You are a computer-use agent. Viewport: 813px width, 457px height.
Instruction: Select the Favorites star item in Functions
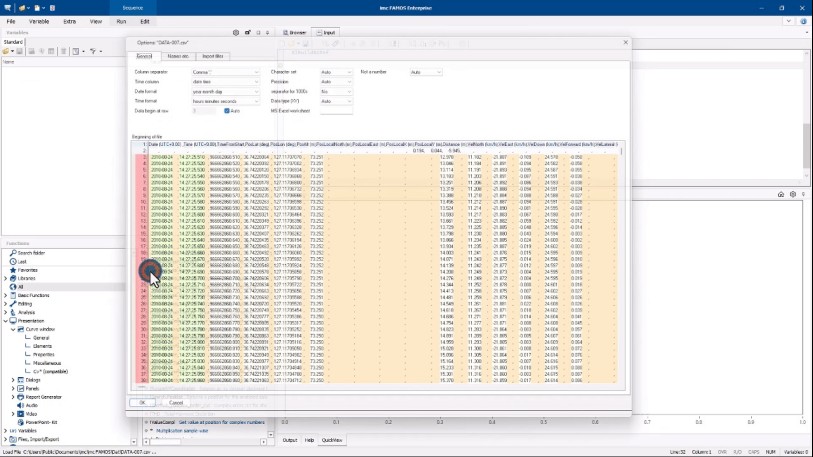coord(26,270)
